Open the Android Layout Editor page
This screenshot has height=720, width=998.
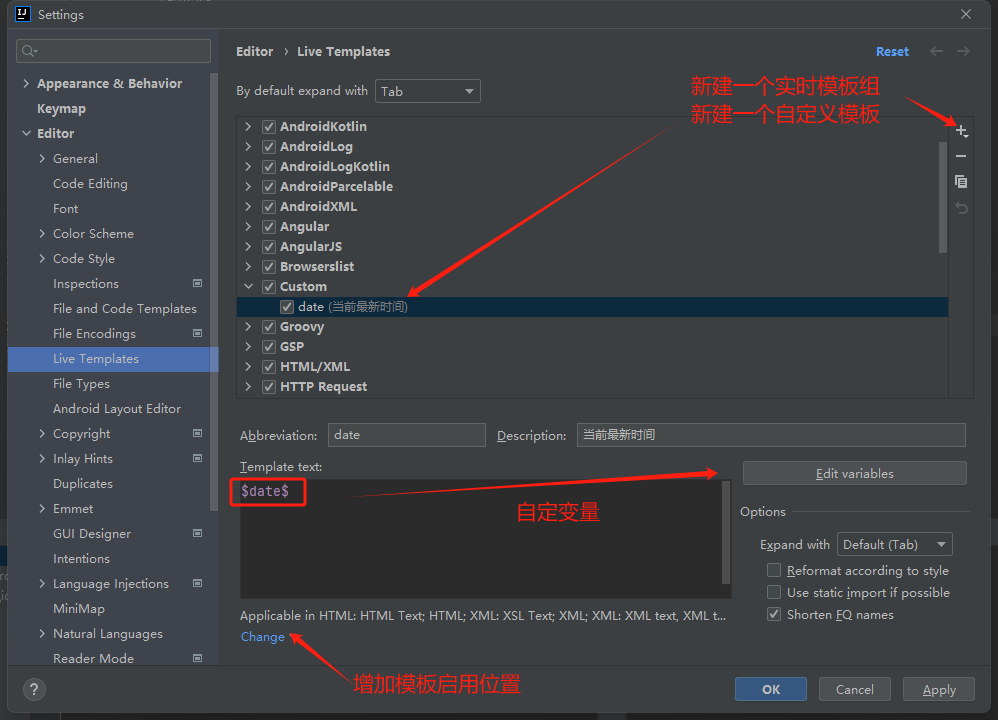[x=117, y=409]
